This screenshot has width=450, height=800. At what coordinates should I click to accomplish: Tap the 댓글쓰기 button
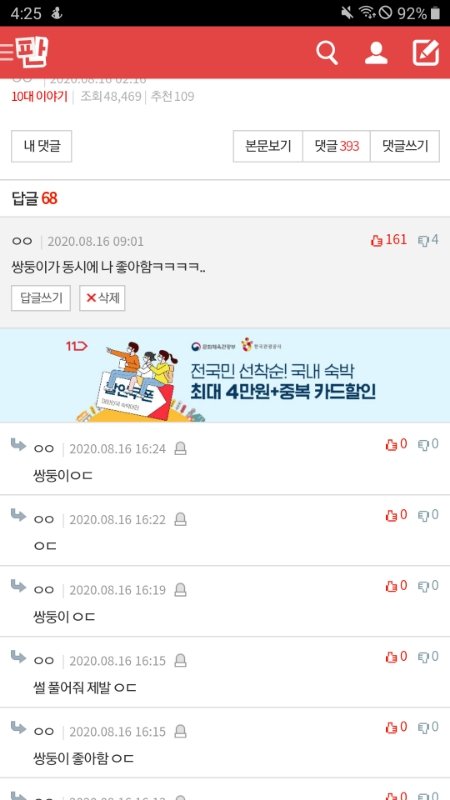click(x=405, y=146)
